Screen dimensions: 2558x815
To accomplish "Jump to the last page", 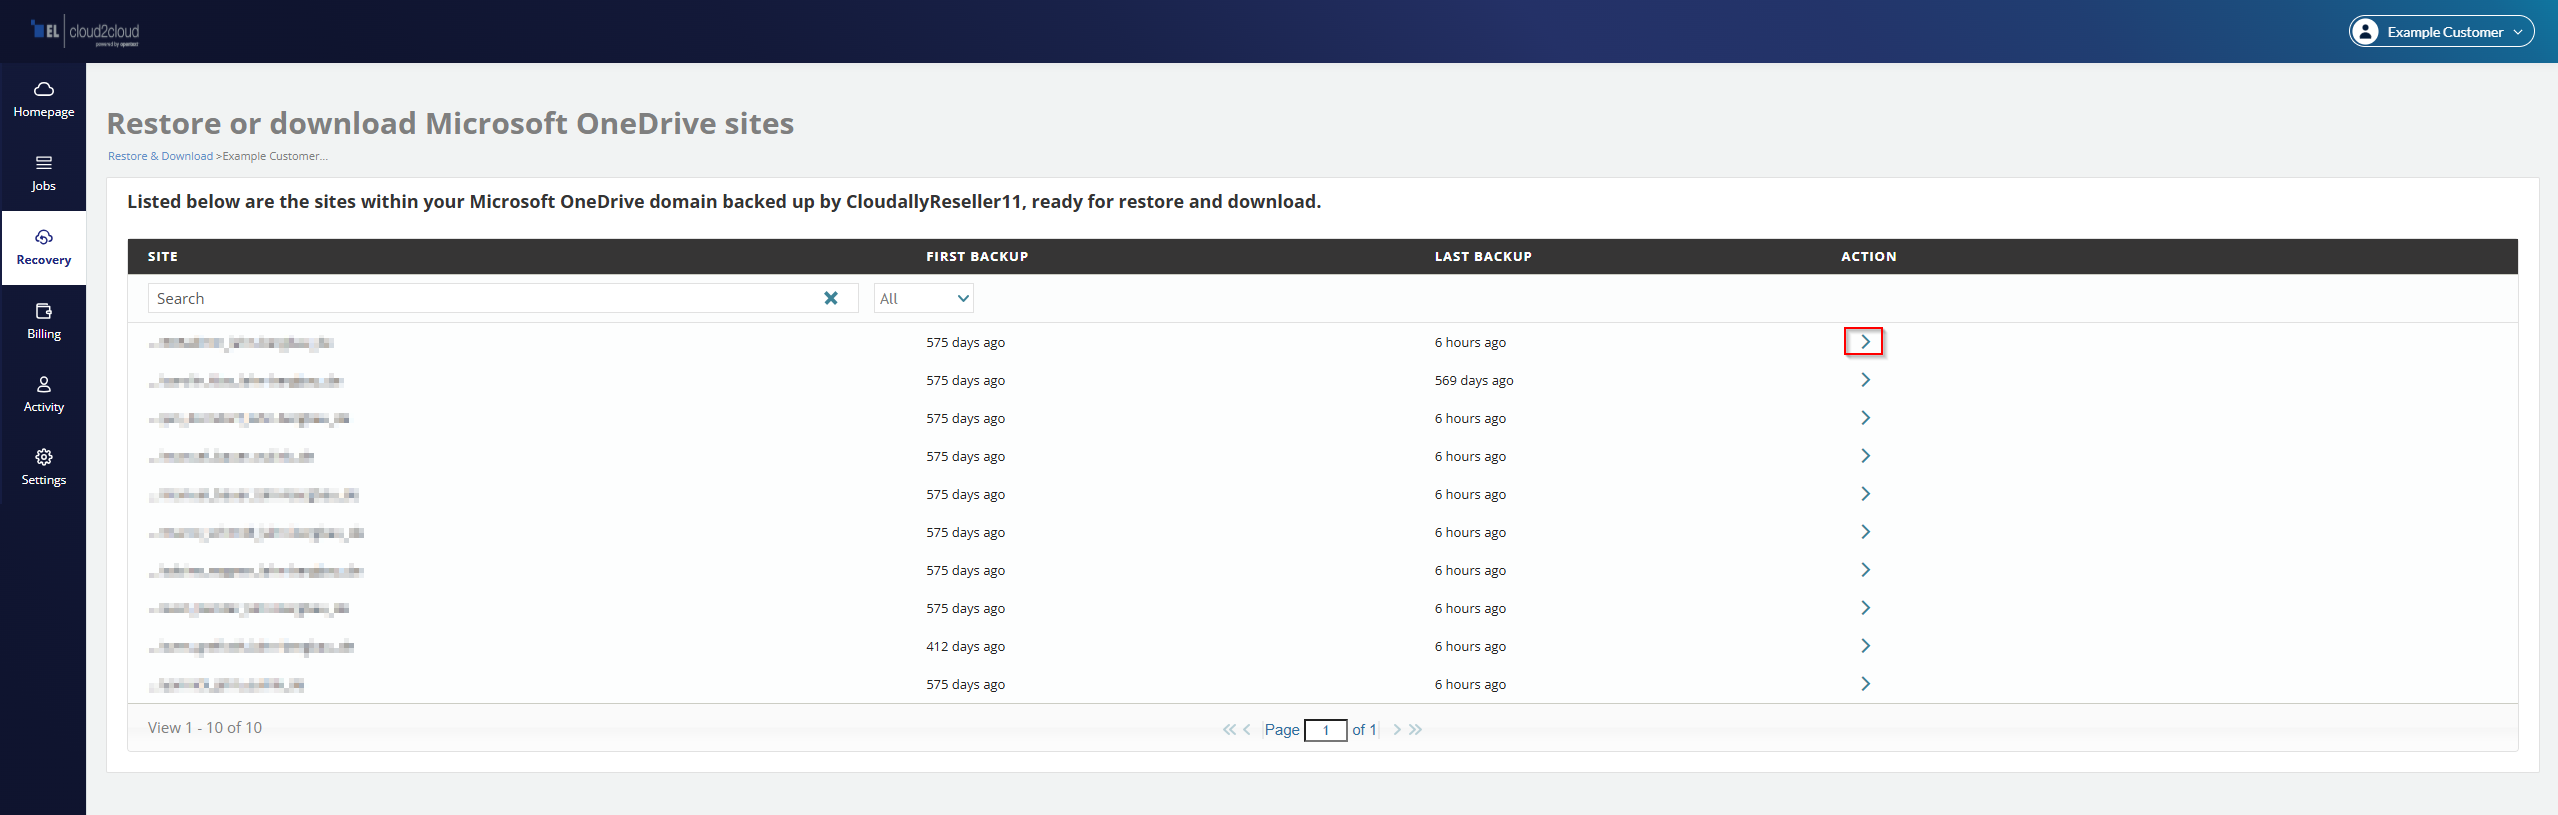I will pos(1416,730).
